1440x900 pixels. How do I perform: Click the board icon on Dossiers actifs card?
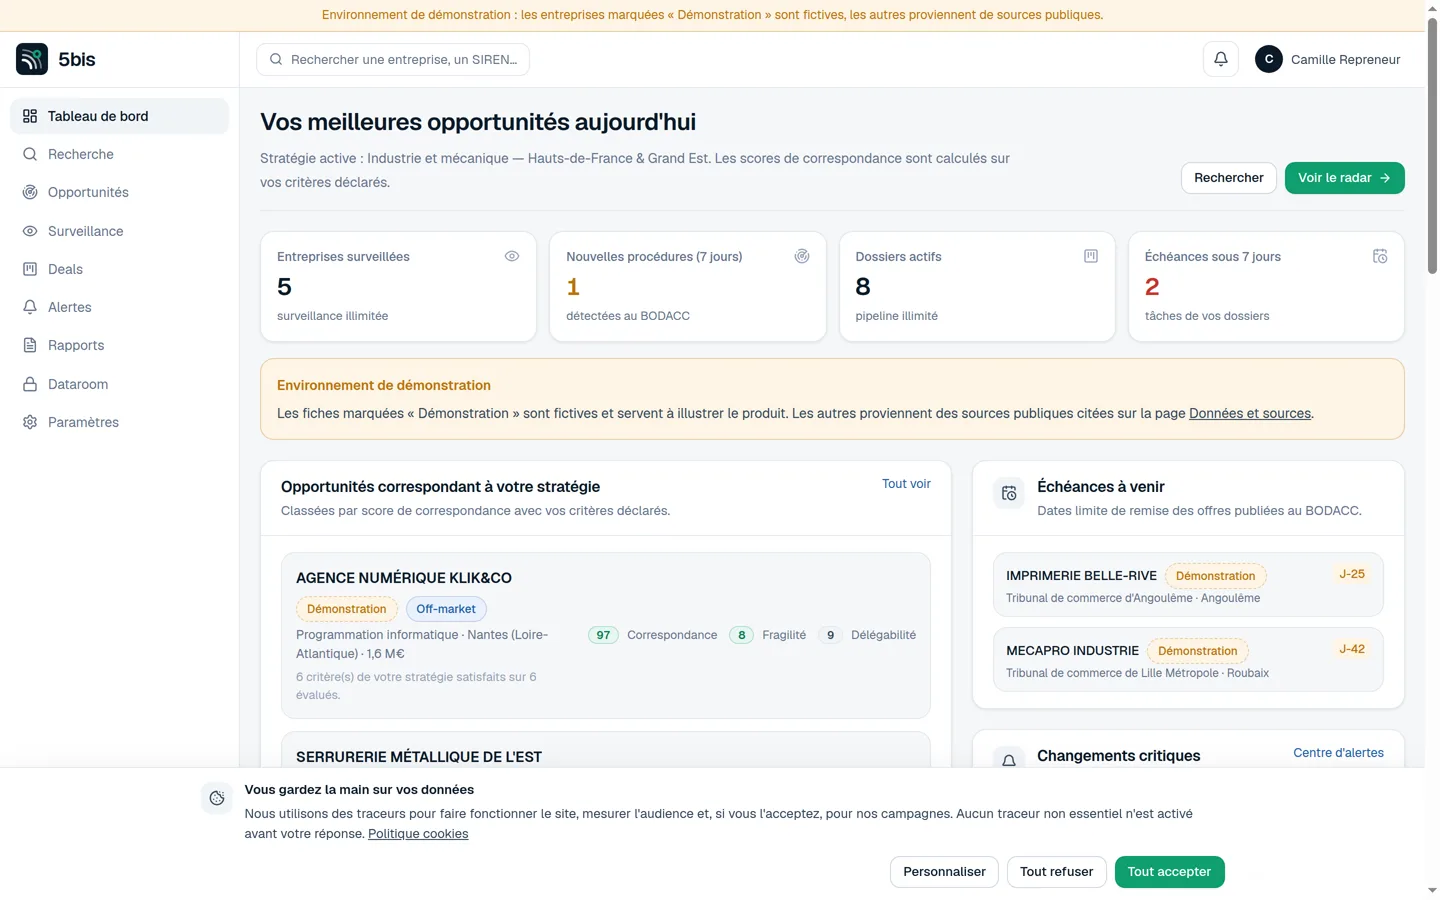click(1091, 256)
